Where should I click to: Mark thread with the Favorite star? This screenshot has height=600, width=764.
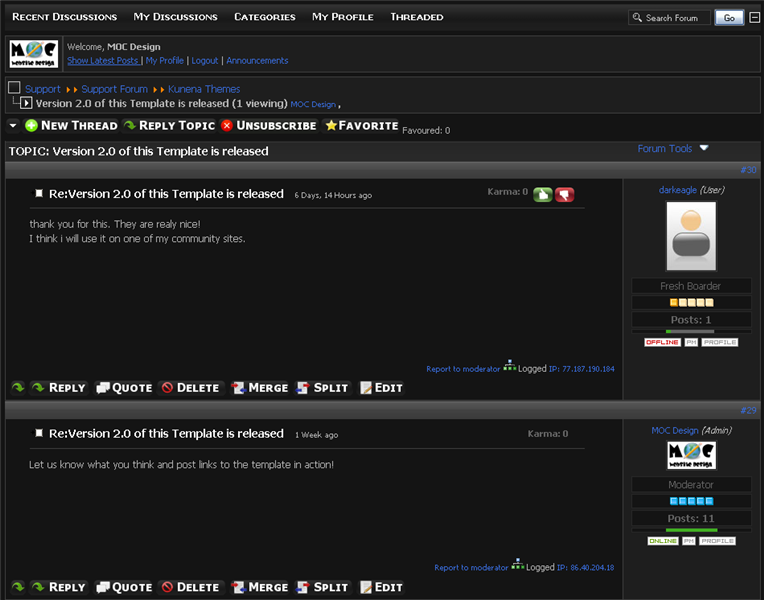click(x=331, y=125)
